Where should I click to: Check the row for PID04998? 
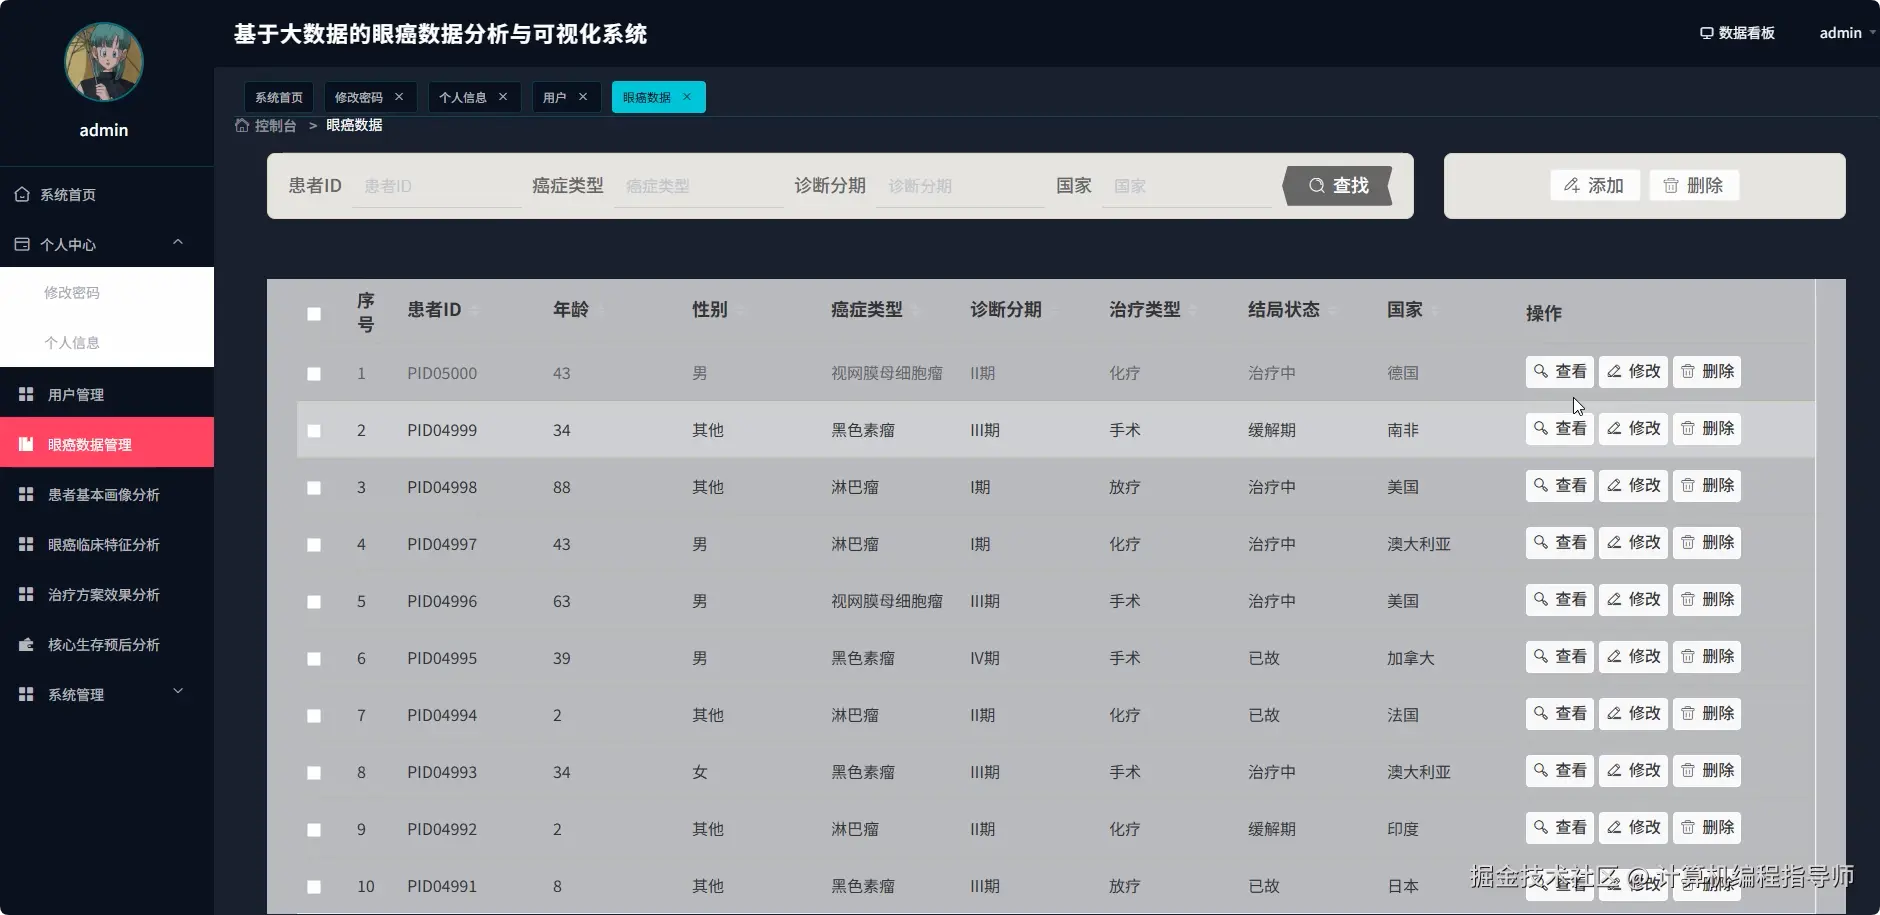314,488
